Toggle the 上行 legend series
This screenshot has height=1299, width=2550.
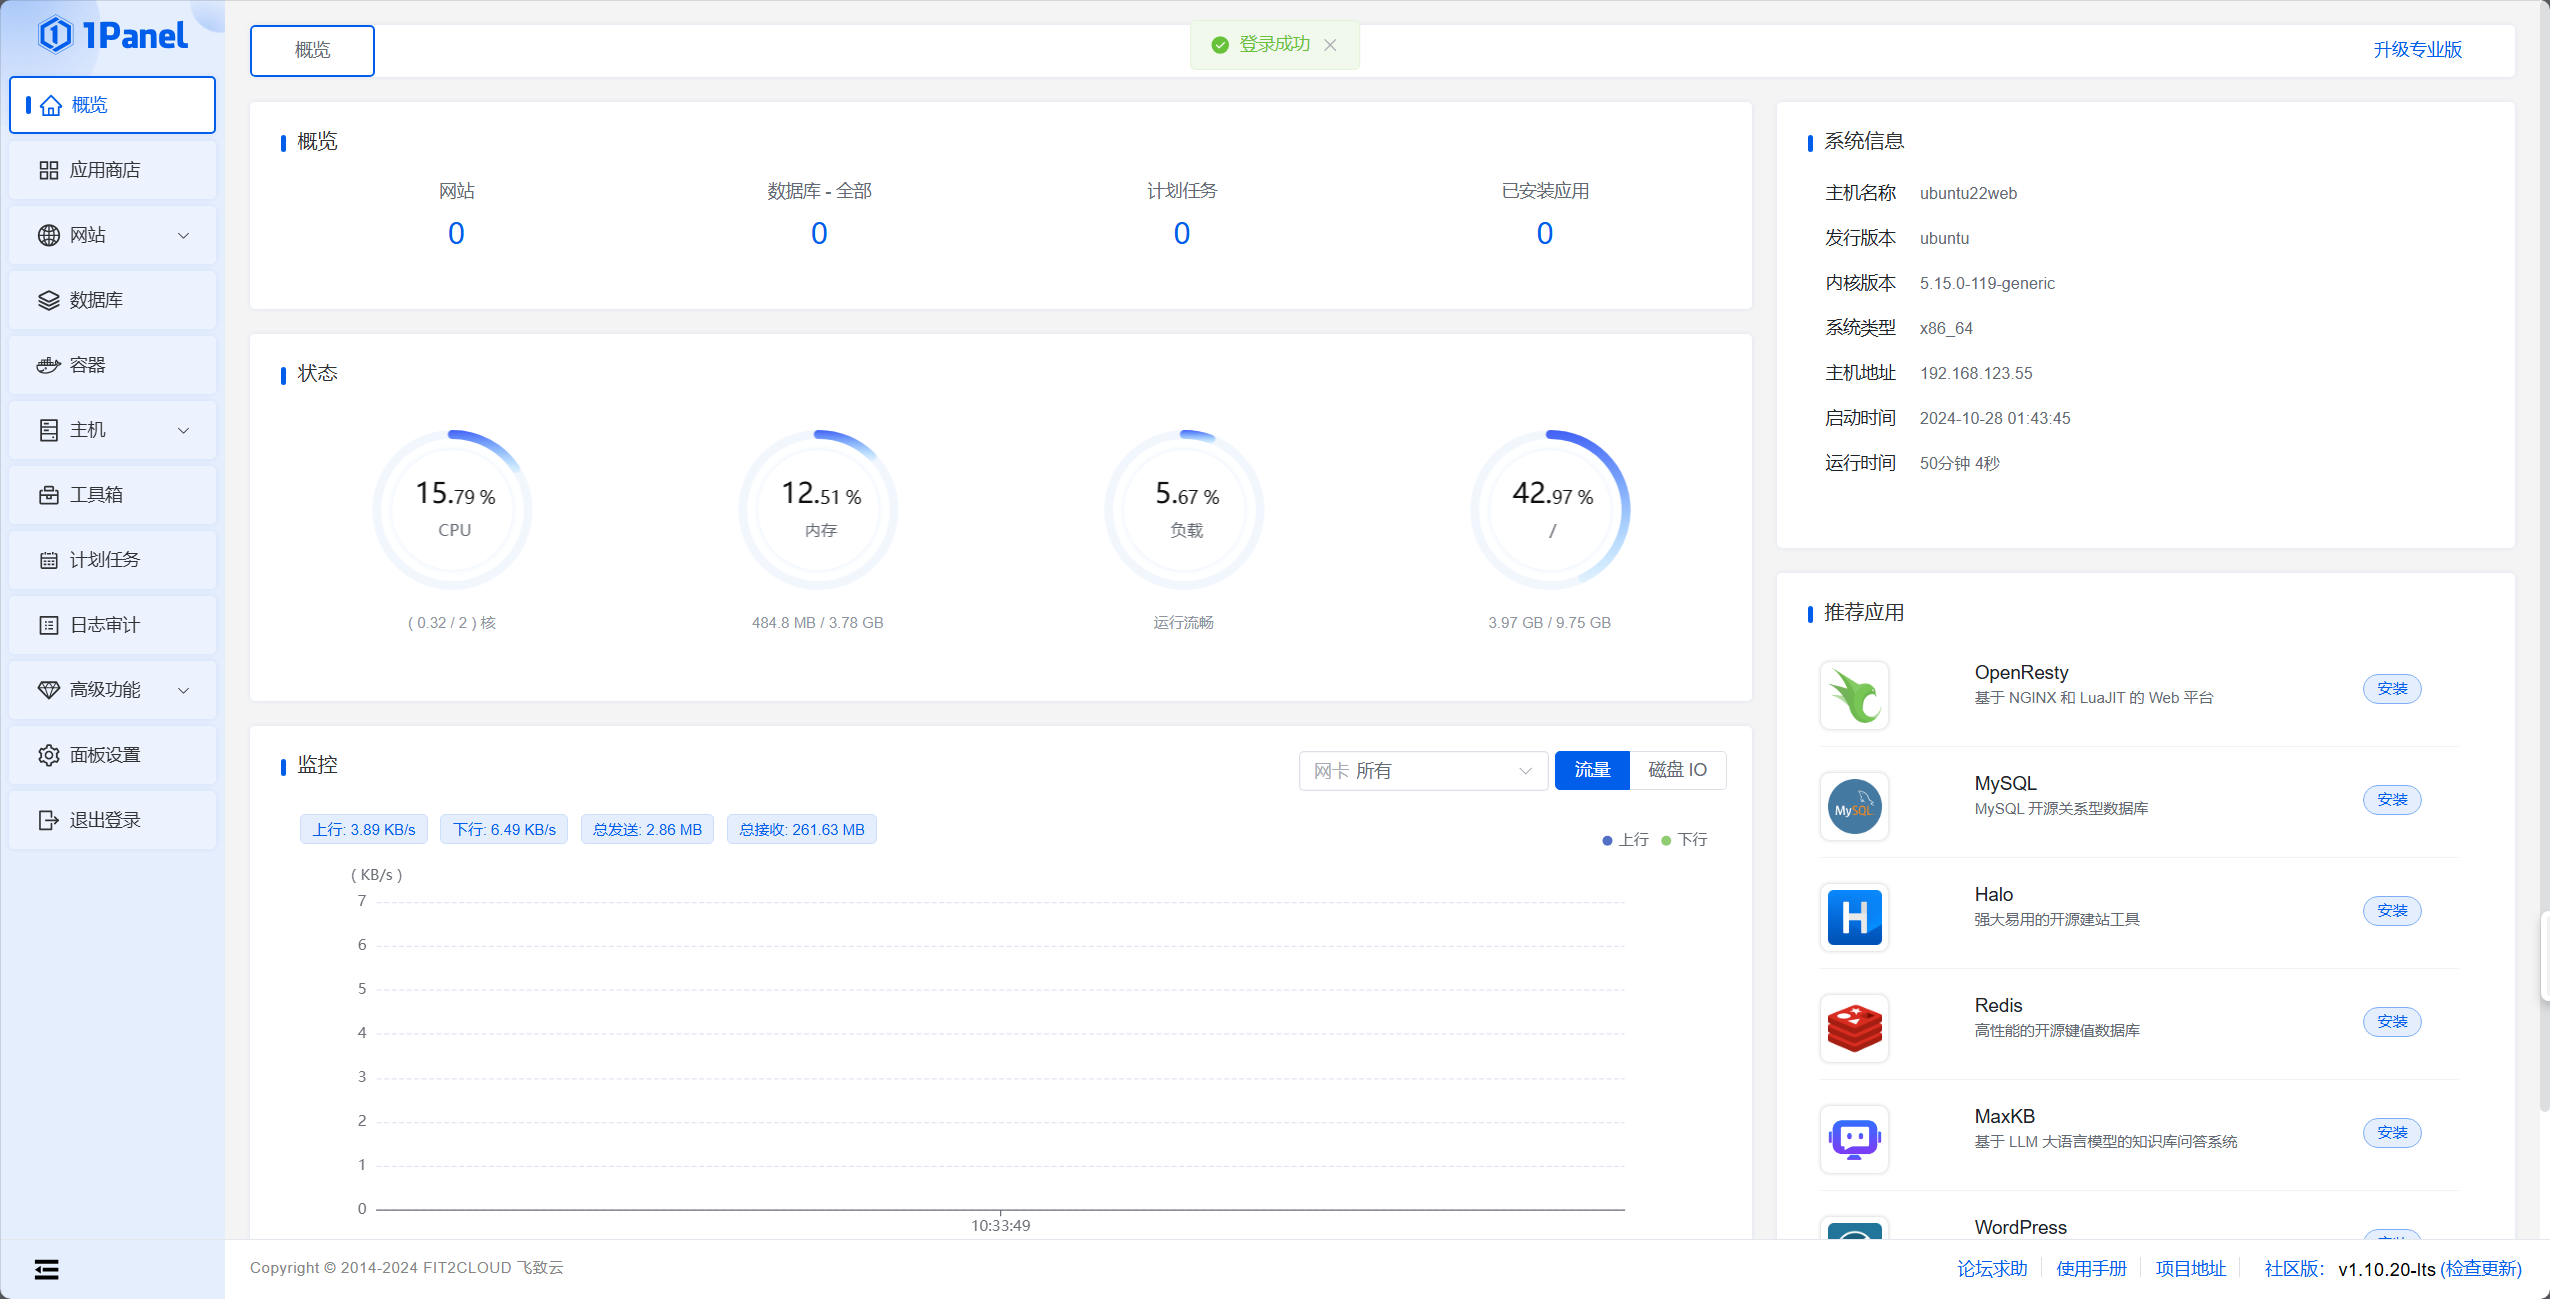pos(1625,840)
